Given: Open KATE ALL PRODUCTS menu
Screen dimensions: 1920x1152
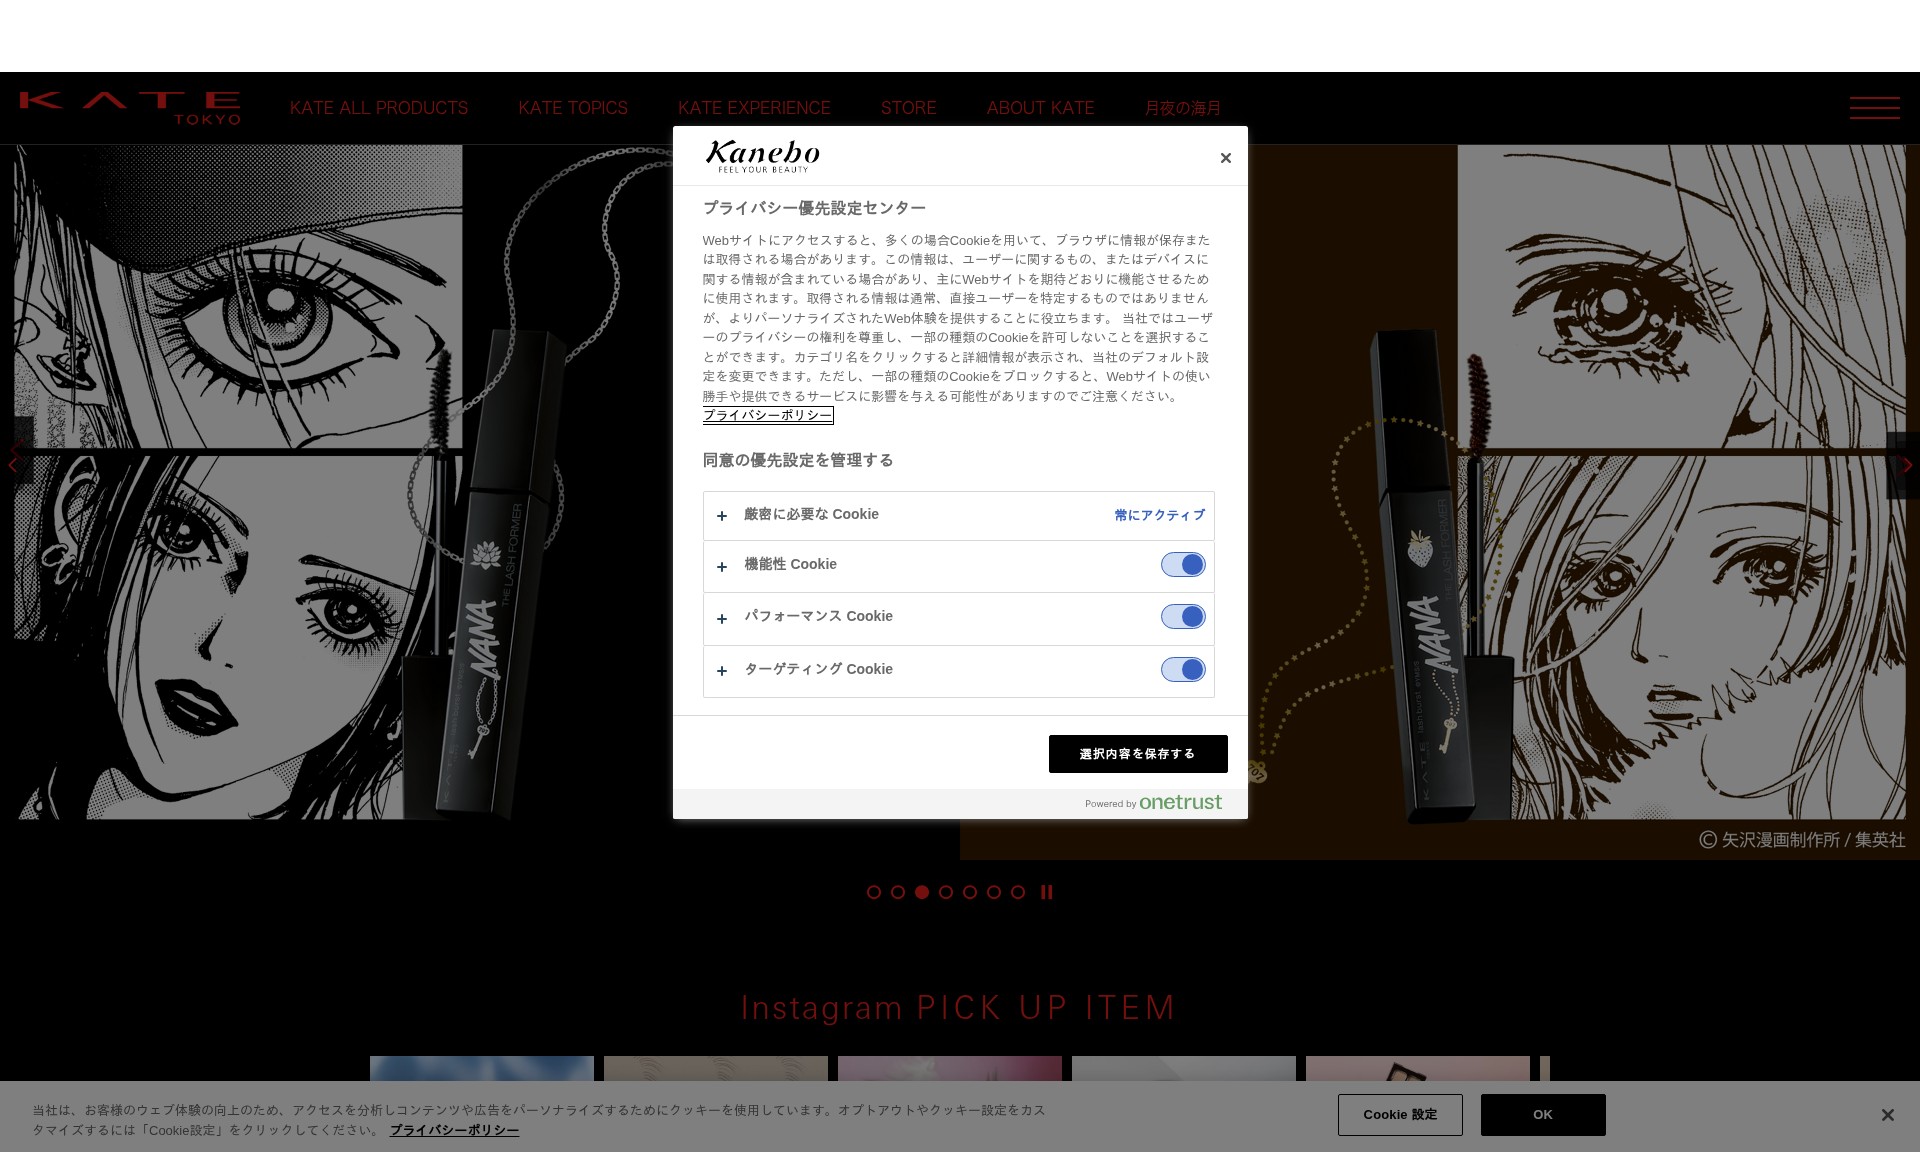Looking at the screenshot, I should click(379, 108).
